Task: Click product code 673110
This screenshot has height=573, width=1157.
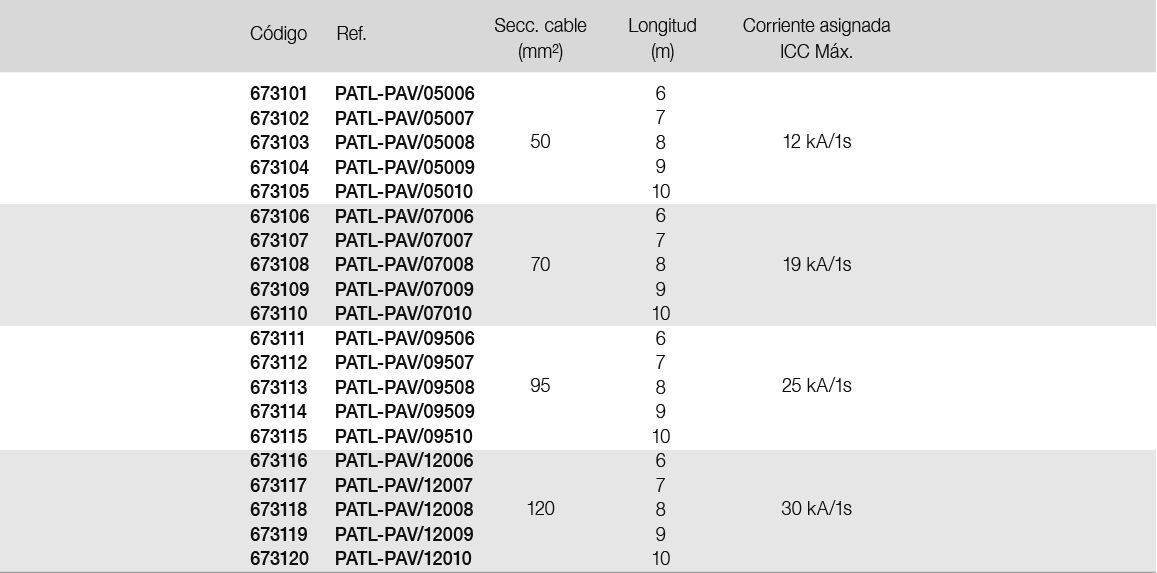Action: [x=279, y=313]
